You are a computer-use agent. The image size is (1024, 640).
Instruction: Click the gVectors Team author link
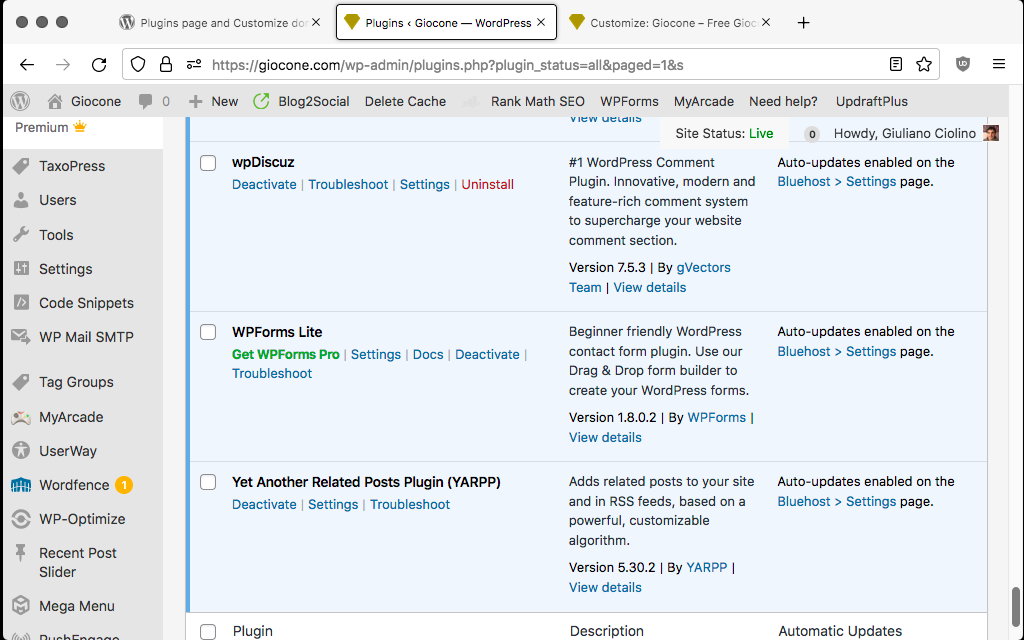(703, 267)
